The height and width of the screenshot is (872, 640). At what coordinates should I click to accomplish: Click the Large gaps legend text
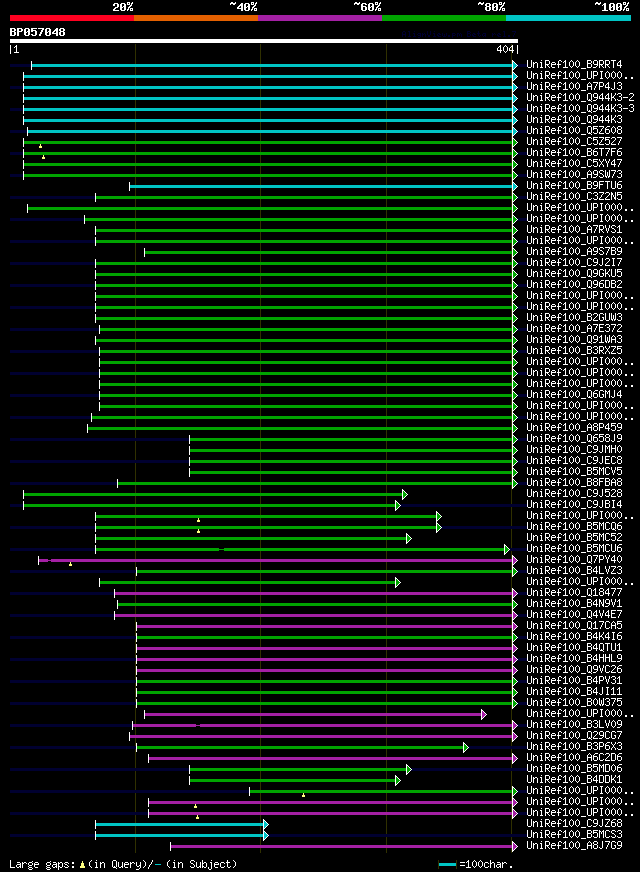point(123,865)
